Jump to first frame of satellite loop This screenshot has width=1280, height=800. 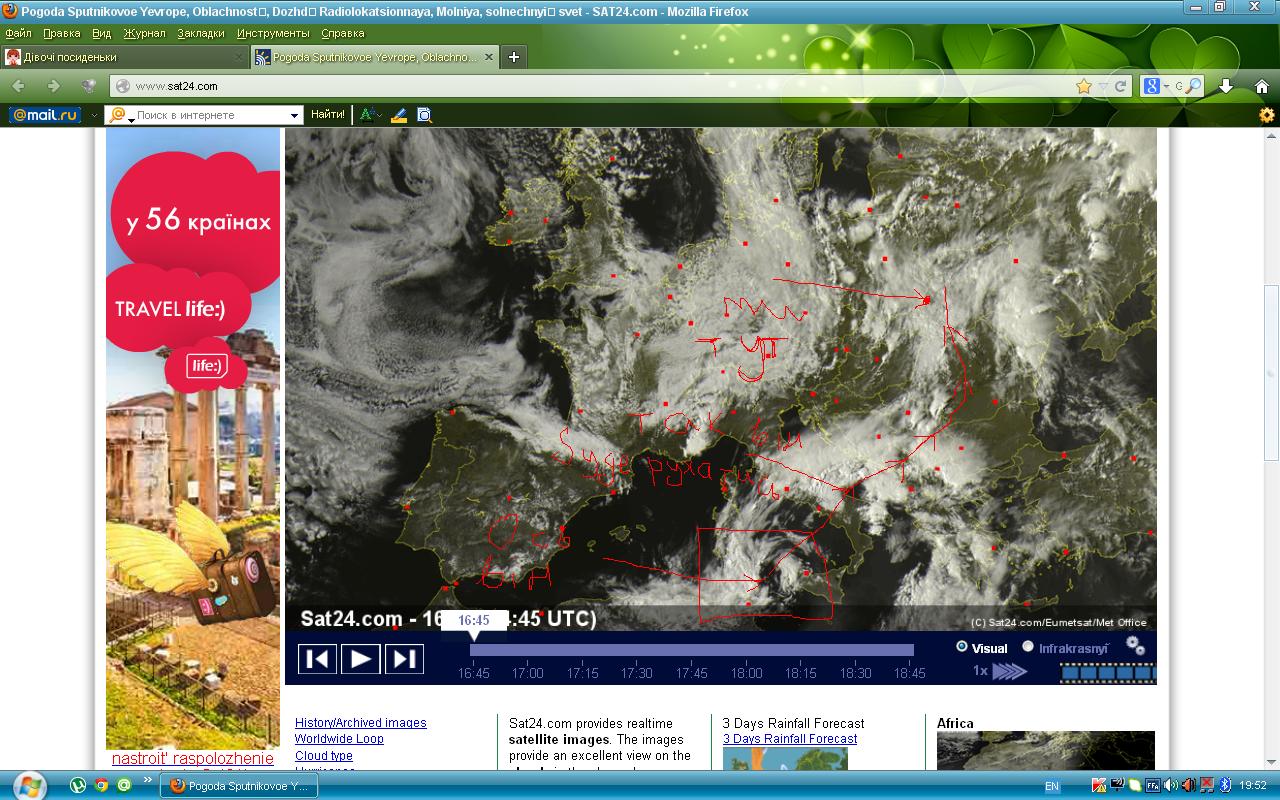point(318,659)
